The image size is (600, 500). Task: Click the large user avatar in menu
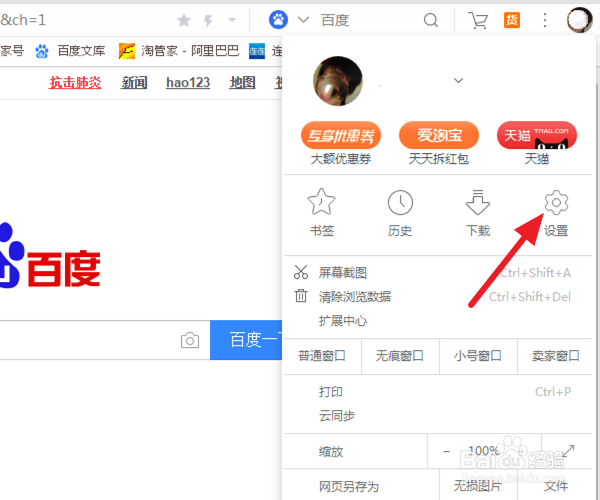[338, 81]
